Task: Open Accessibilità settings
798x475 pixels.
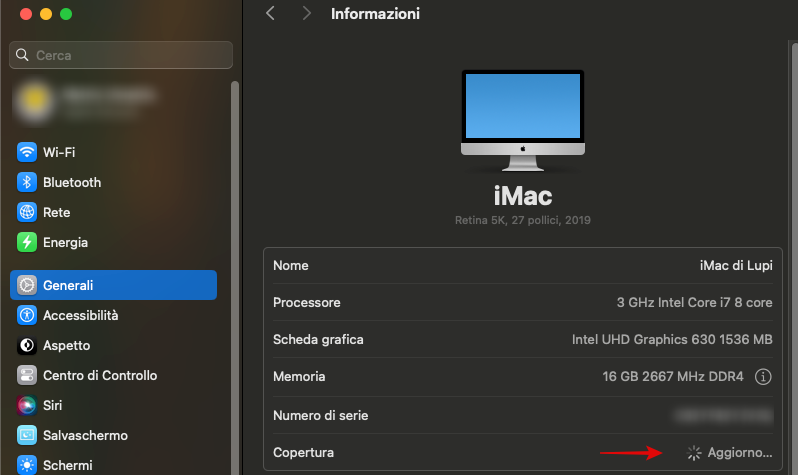Action: click(x=113, y=315)
